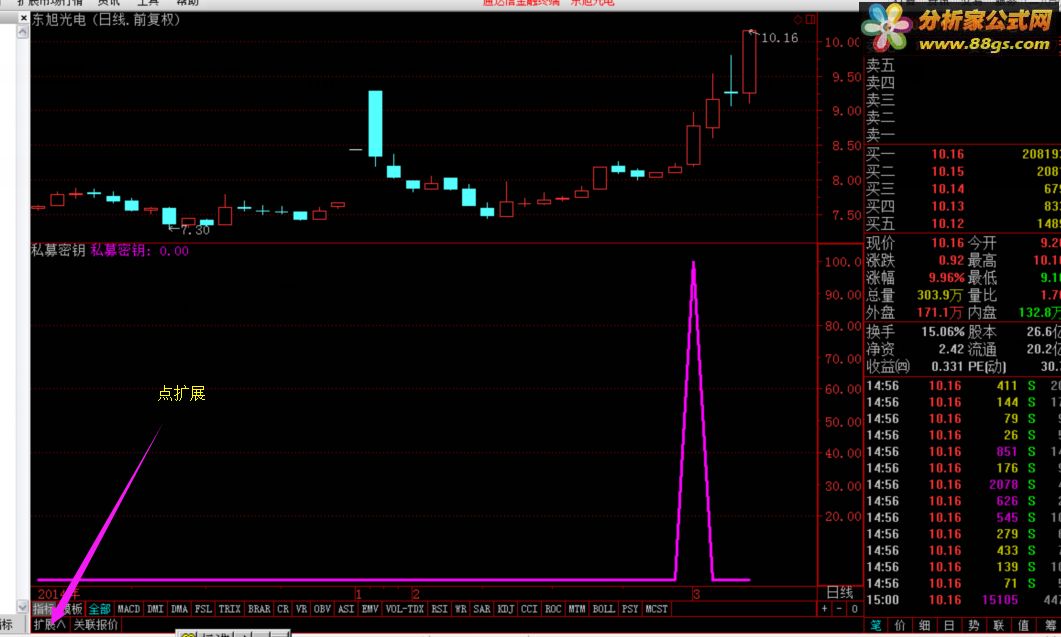Image resolution: width=1061 pixels, height=637 pixels.
Task: Switch to the 指标 tab
Action: [x=43, y=609]
